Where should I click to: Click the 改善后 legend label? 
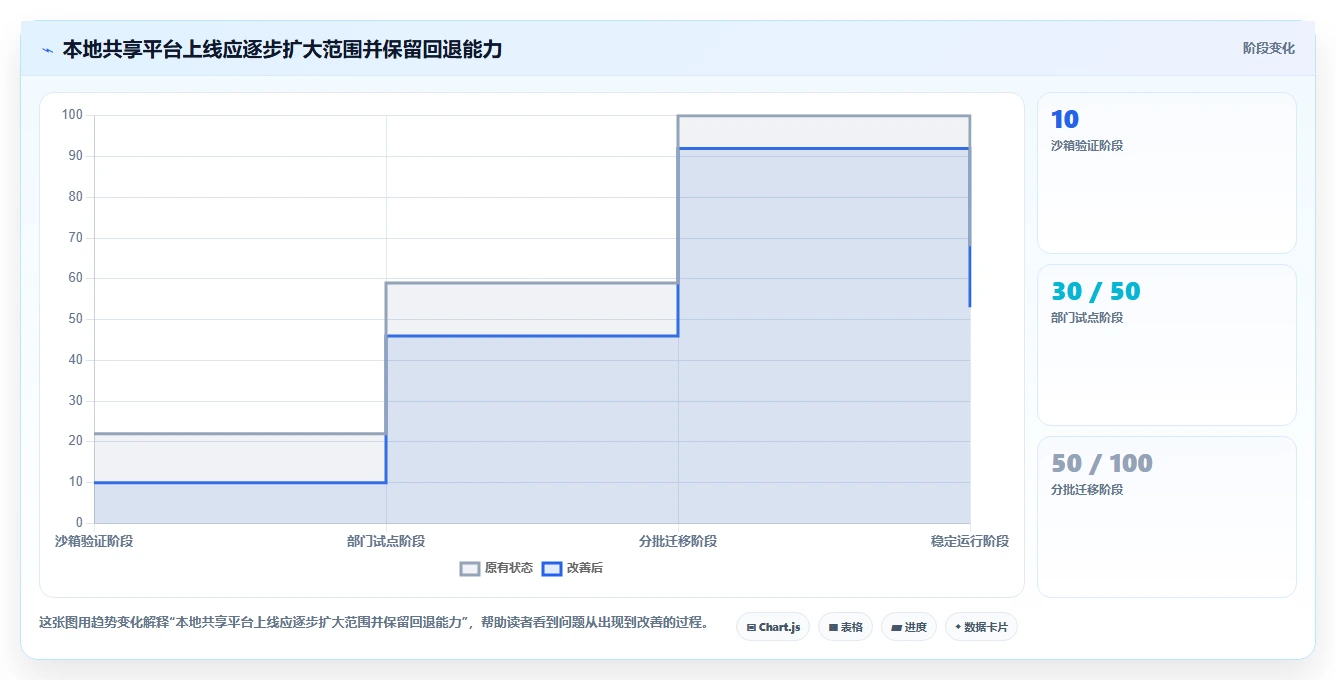585,568
